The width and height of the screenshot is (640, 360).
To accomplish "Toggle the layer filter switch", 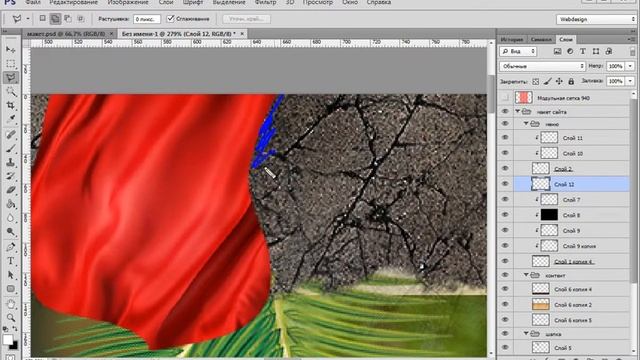I will click(x=633, y=51).
